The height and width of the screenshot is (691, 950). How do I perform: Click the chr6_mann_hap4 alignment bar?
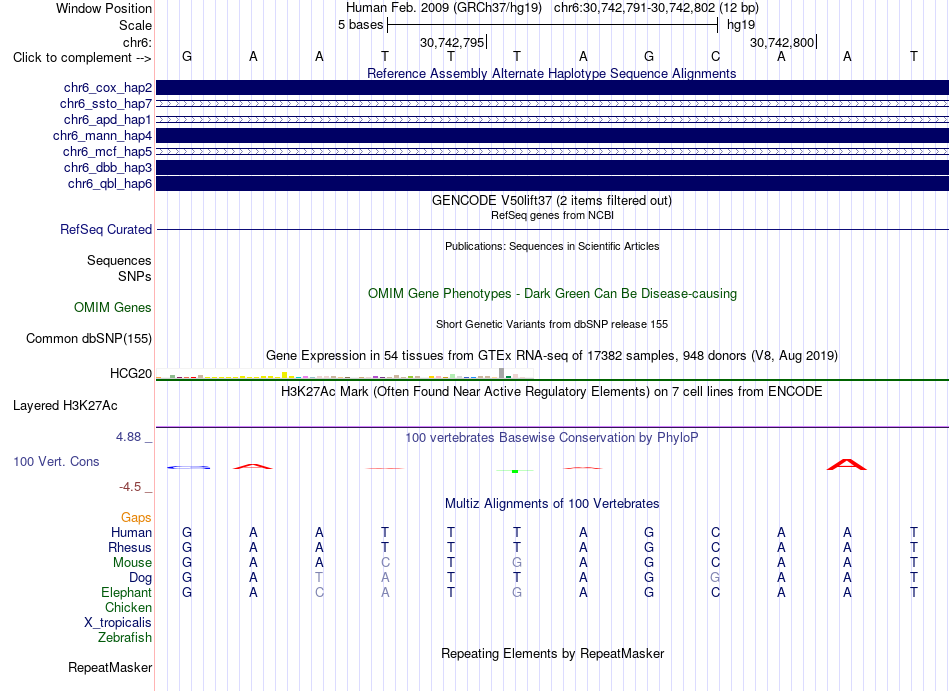(x=552, y=136)
